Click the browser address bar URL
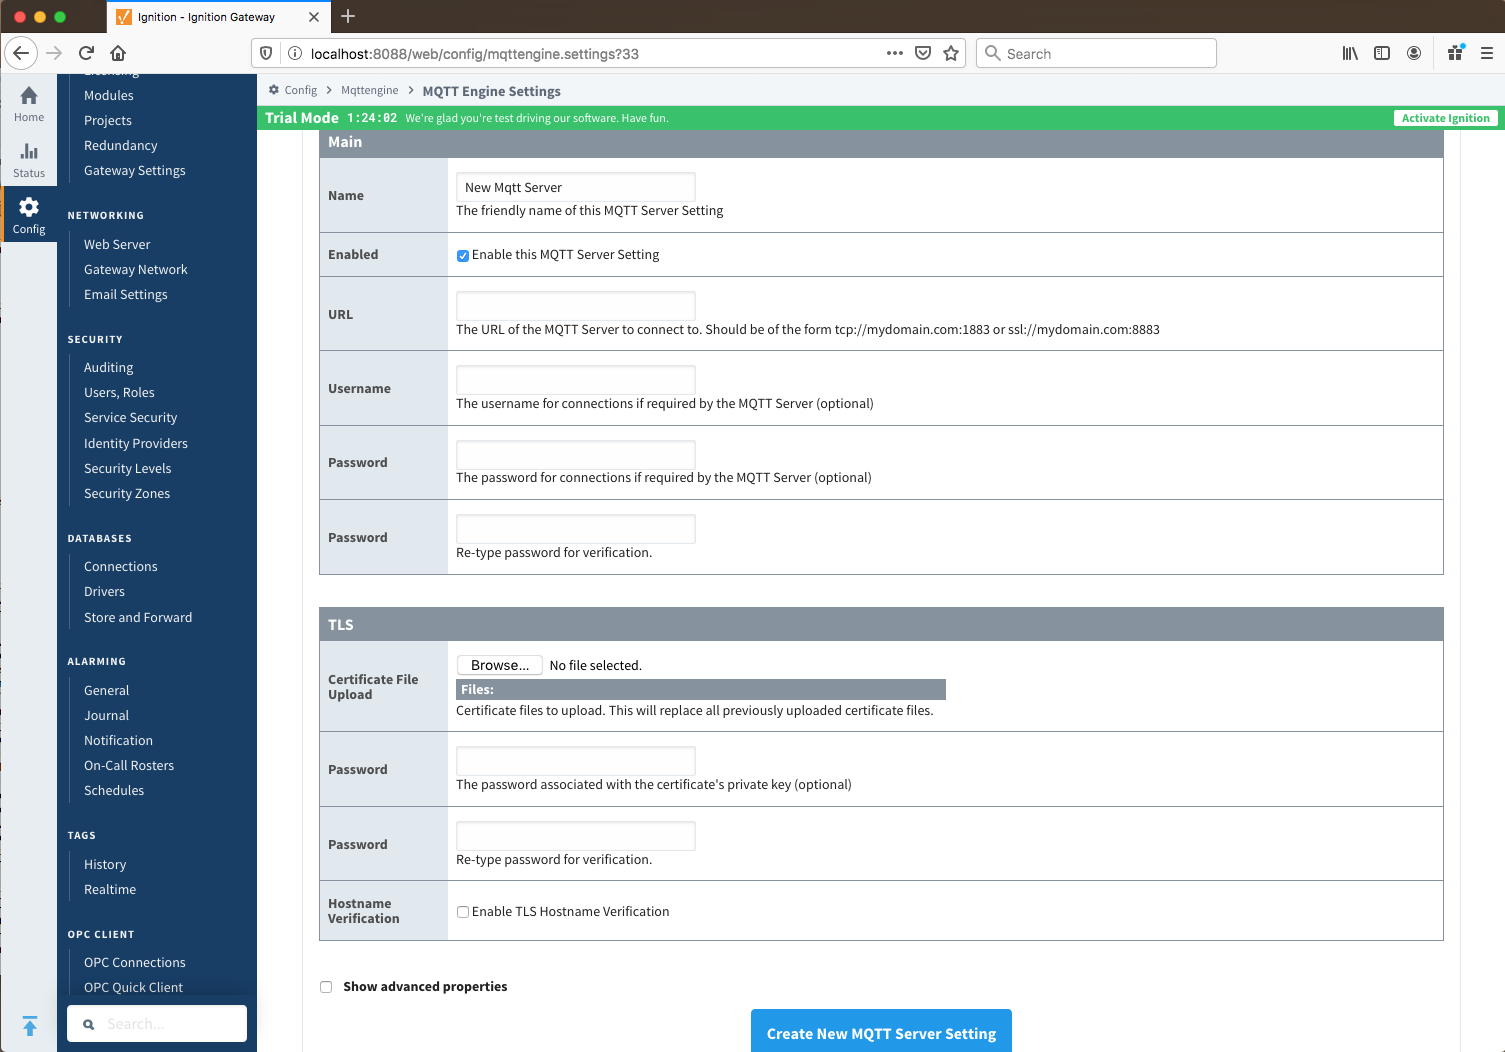Screen dimensions: 1505x1052 [475, 54]
